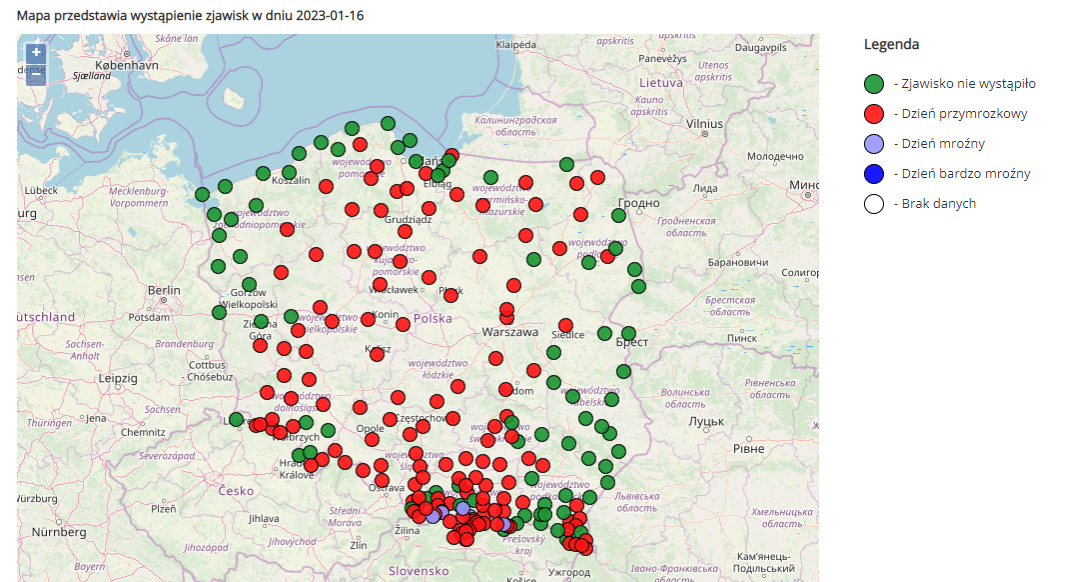
Task: Open the green marker on Gorzów Wielkopolski
Action: pos(249,284)
